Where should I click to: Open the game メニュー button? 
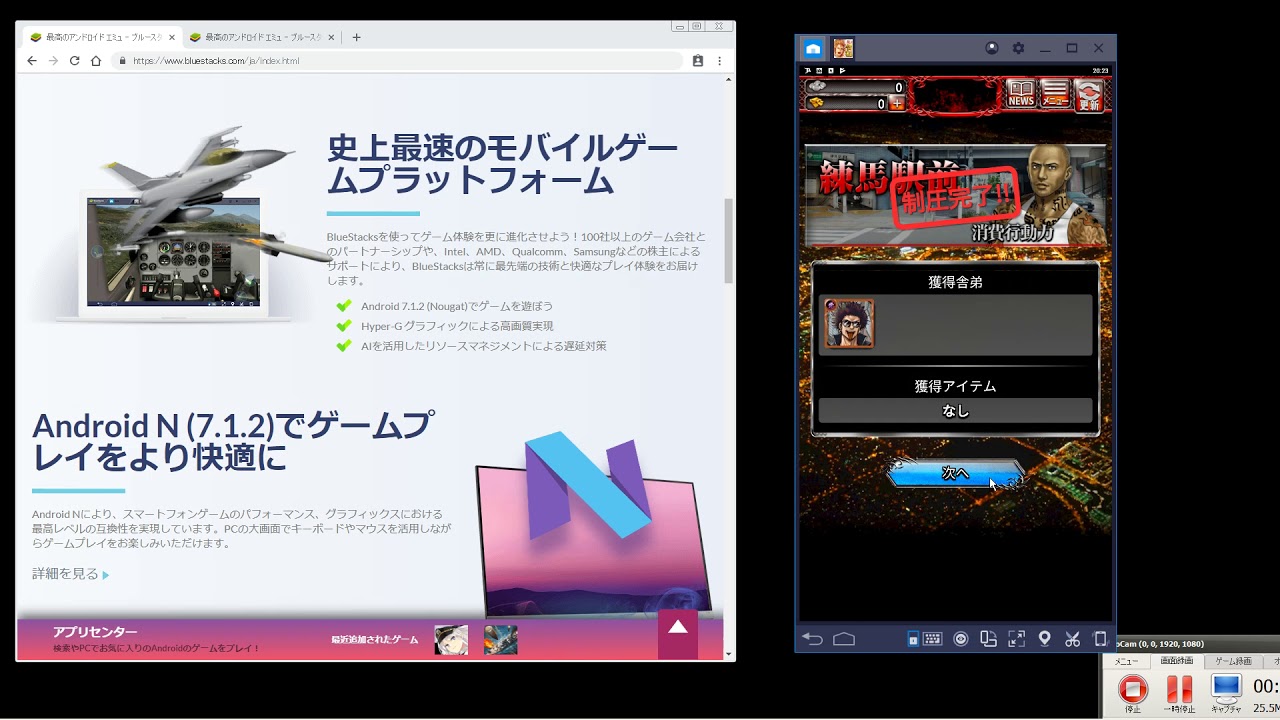1055,94
